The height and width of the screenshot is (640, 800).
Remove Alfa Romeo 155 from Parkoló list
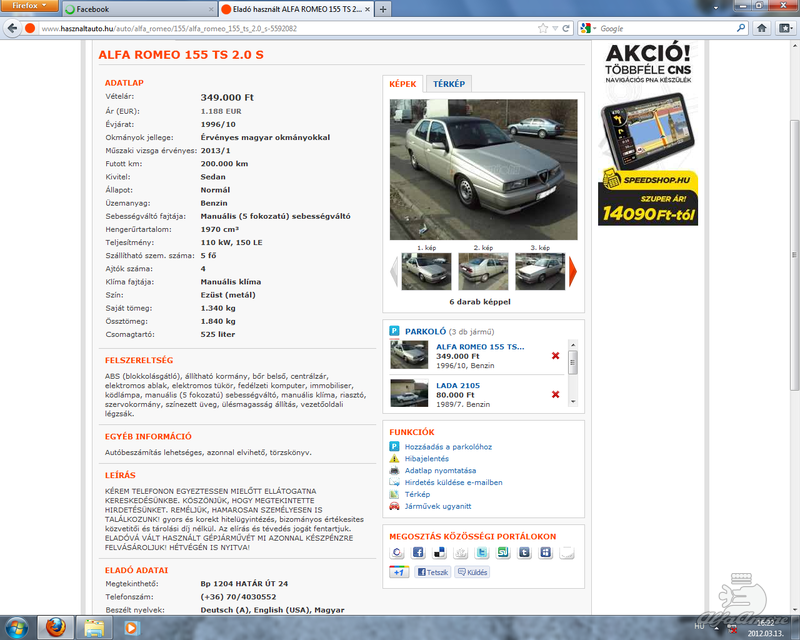556,356
